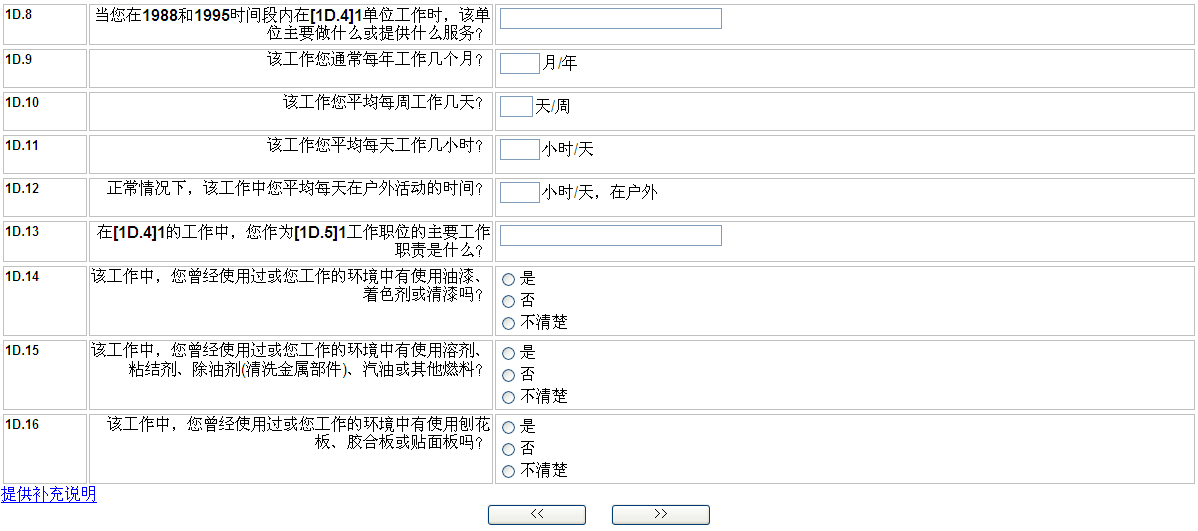Select 否 for question 1D.15 solvents
Image resolution: width=1198 pixels, height=531 pixels.
coord(508,375)
